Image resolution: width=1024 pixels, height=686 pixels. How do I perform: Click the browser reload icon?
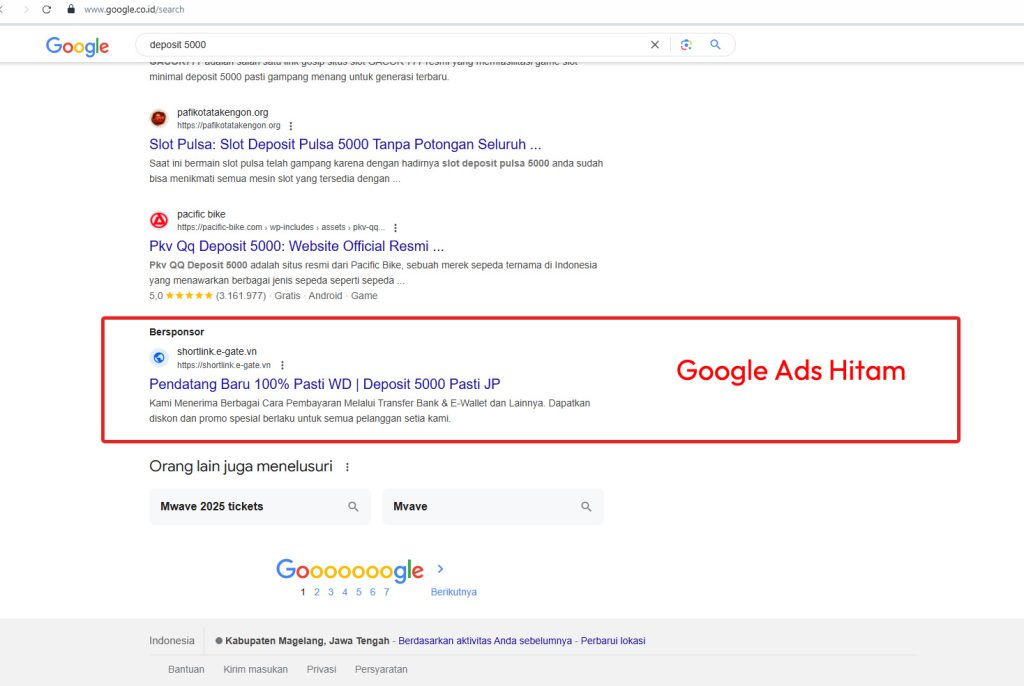(46, 9)
